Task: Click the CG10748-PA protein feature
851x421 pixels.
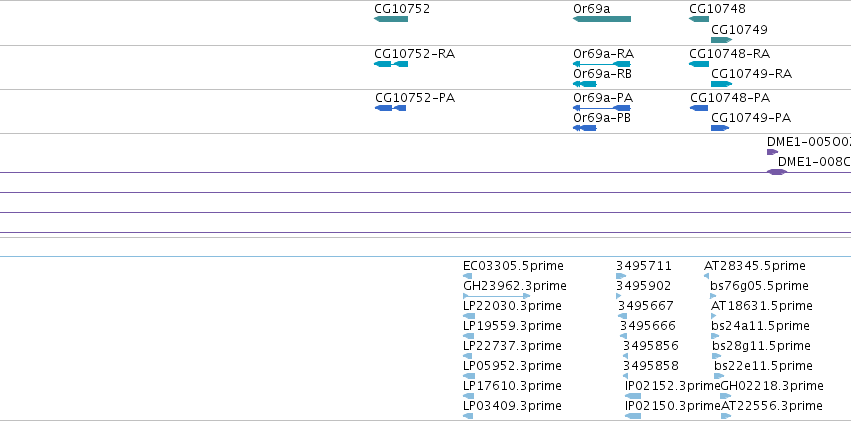Action: [699, 108]
